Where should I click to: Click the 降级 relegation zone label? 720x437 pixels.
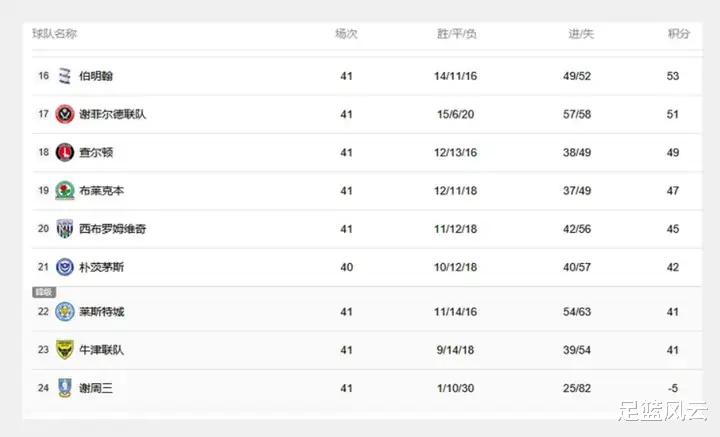tap(43, 292)
